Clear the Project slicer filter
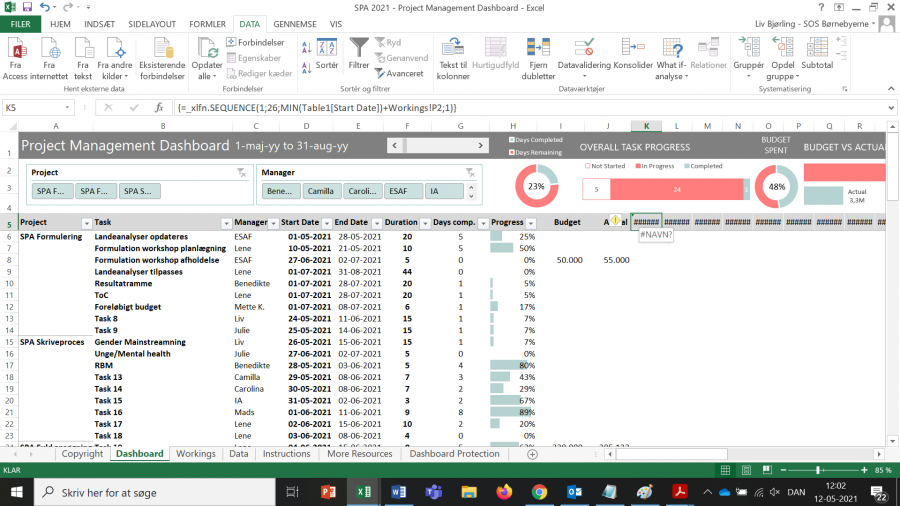Image resolution: width=900 pixels, height=506 pixels. (x=242, y=172)
